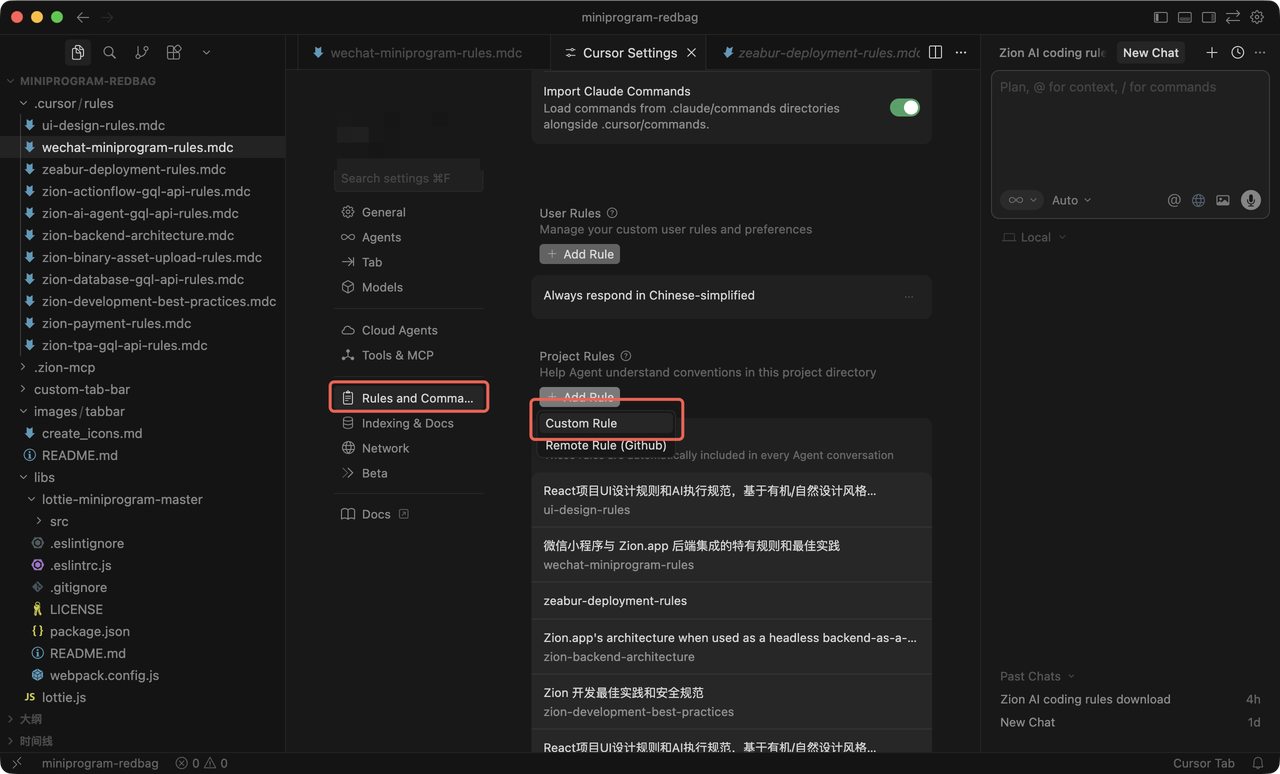Open the Local environment dropdown
The height and width of the screenshot is (774, 1280).
point(1035,237)
